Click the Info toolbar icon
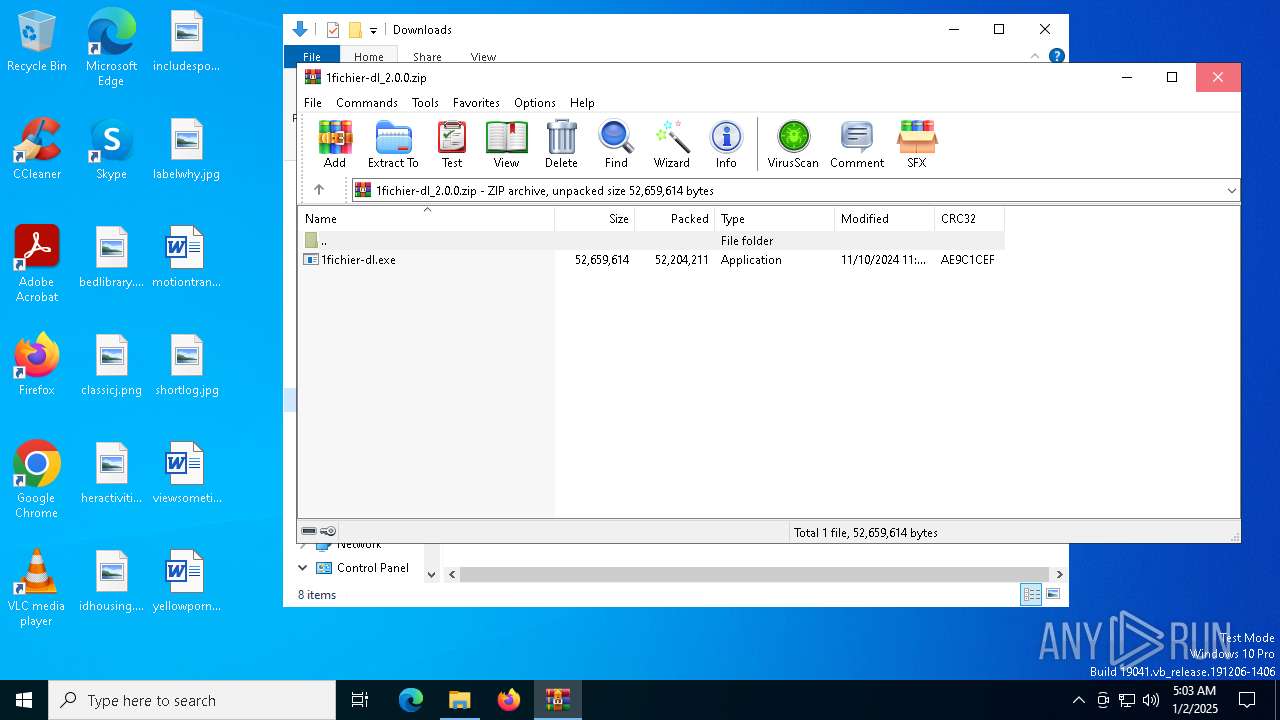Screen dimensions: 1280x720 (x=726, y=144)
